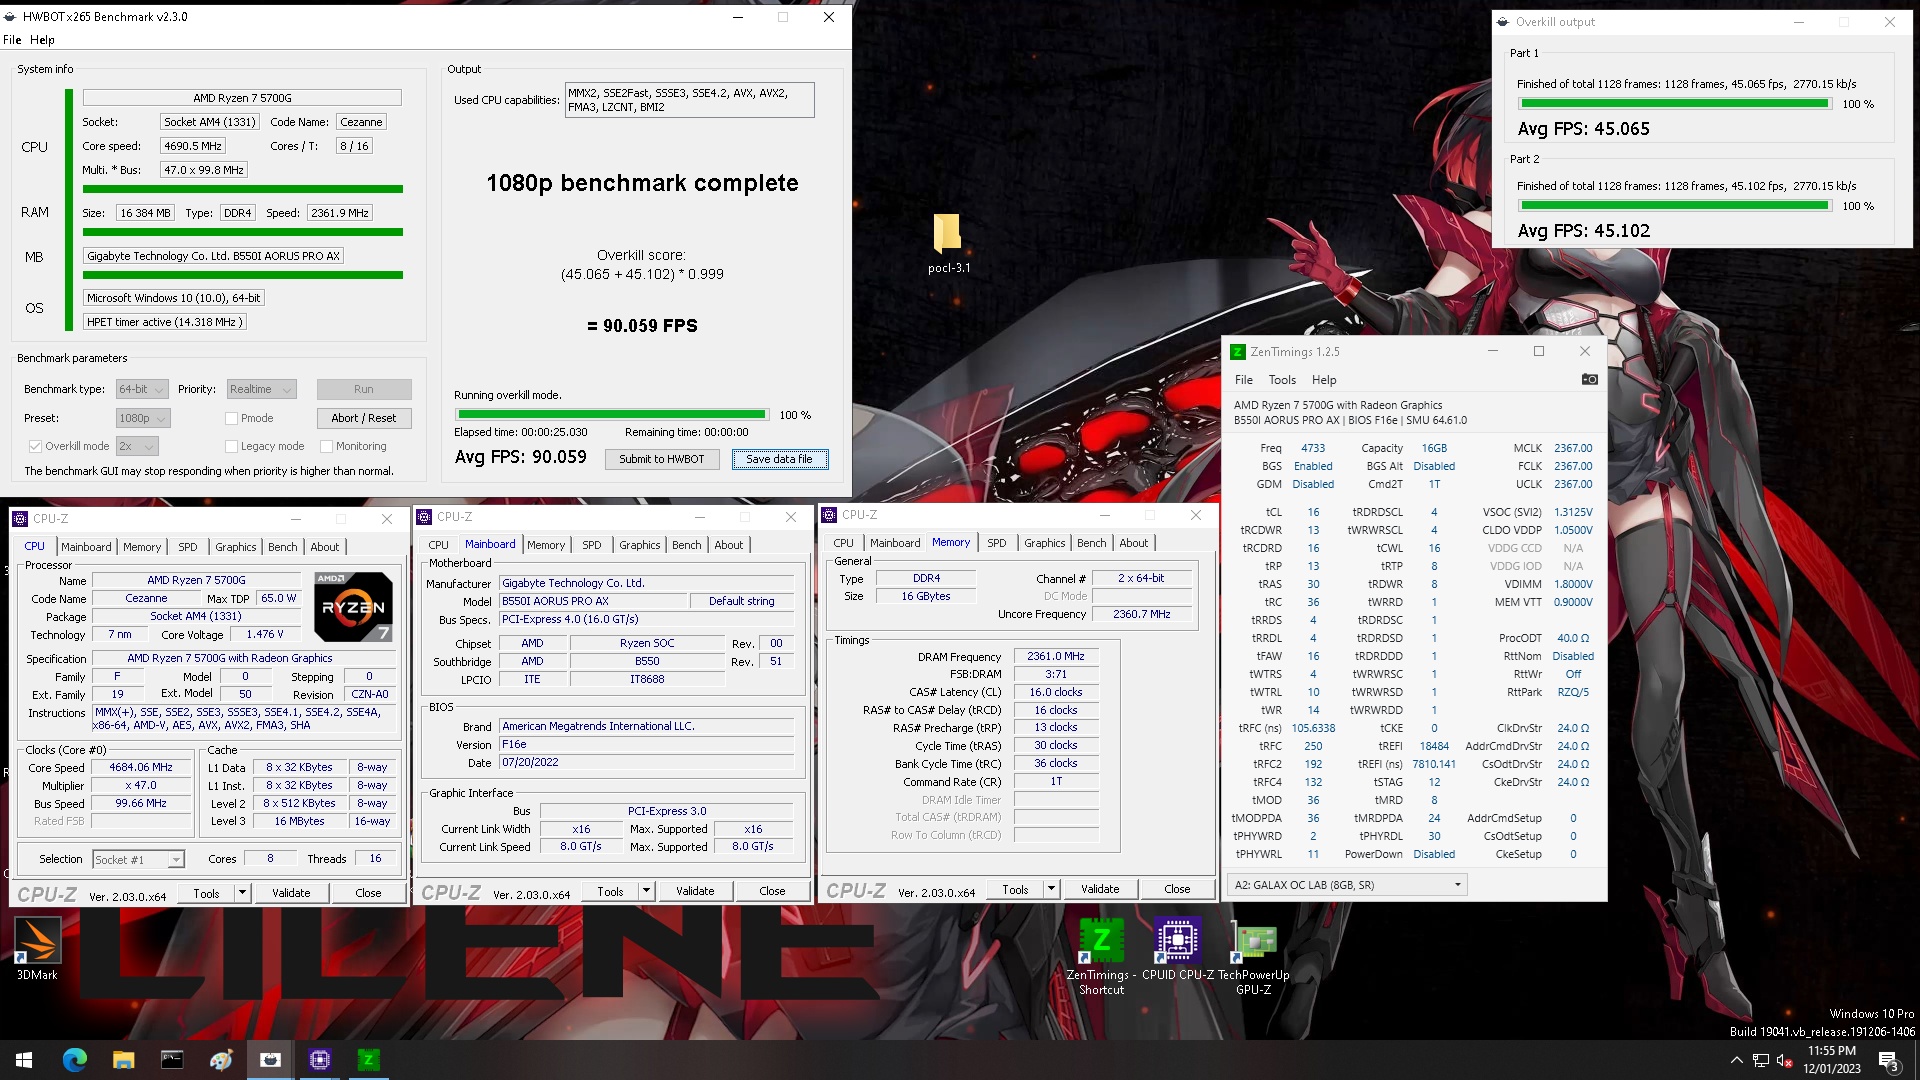Screen dimensions: 1920x1080
Task: Click the CPU-Z Memory window title icon
Action: [829, 515]
